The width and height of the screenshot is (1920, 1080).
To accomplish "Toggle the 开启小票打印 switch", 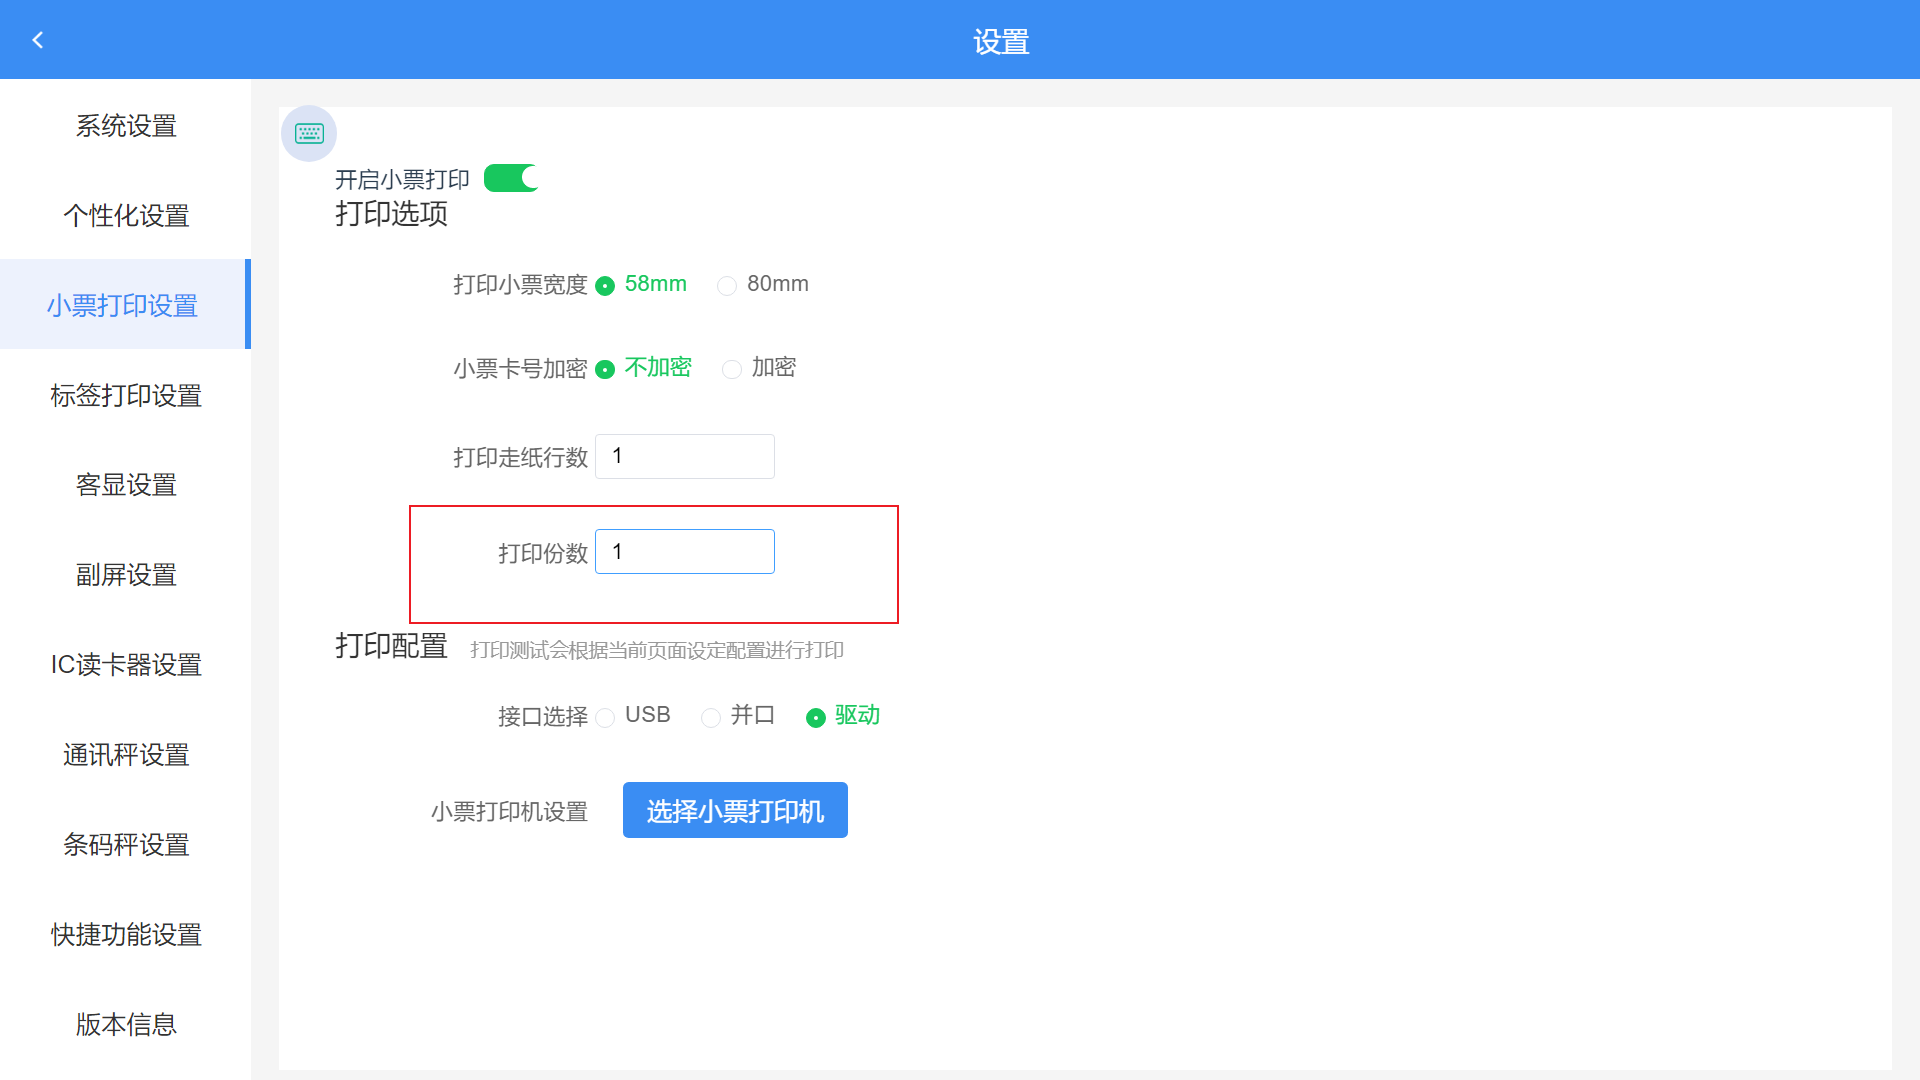I will [511, 178].
